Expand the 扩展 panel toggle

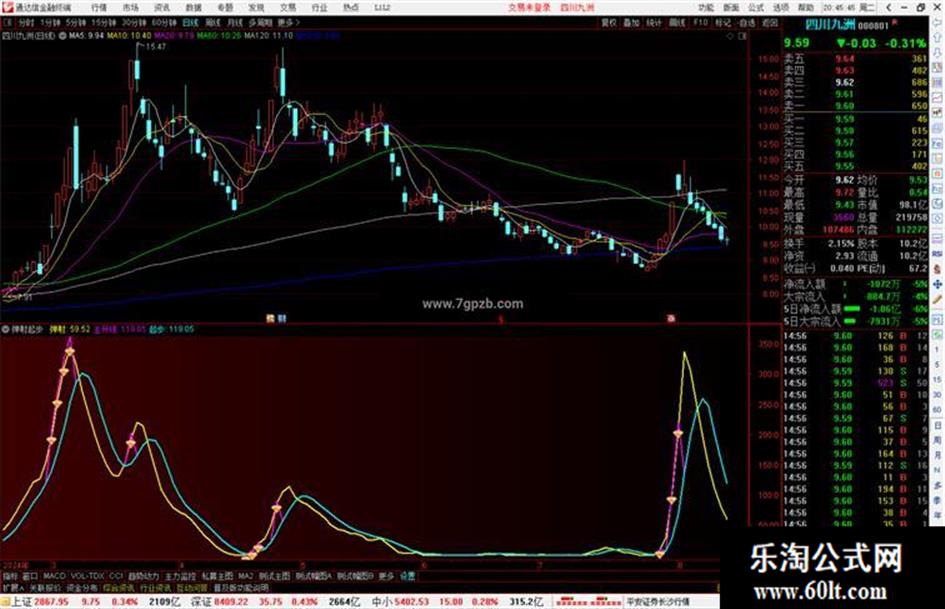(x=13, y=588)
